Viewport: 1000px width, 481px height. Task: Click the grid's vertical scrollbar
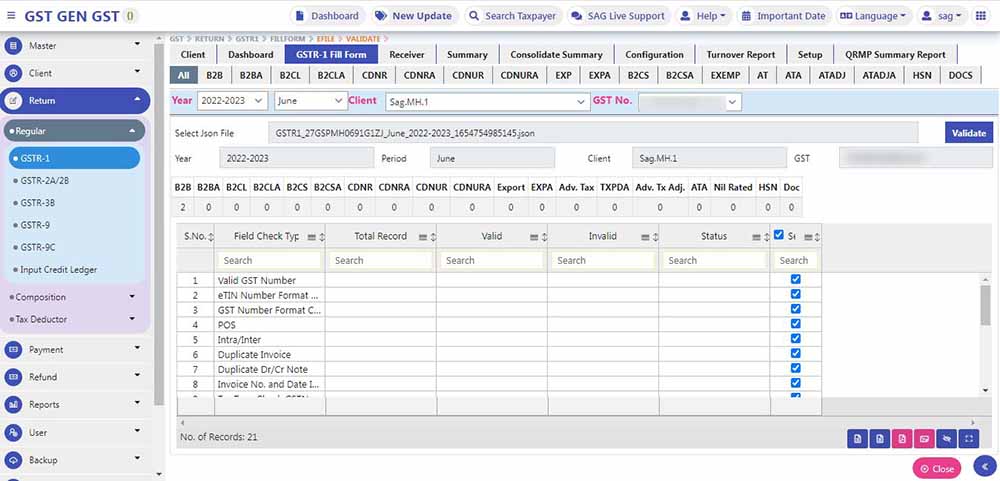click(985, 305)
